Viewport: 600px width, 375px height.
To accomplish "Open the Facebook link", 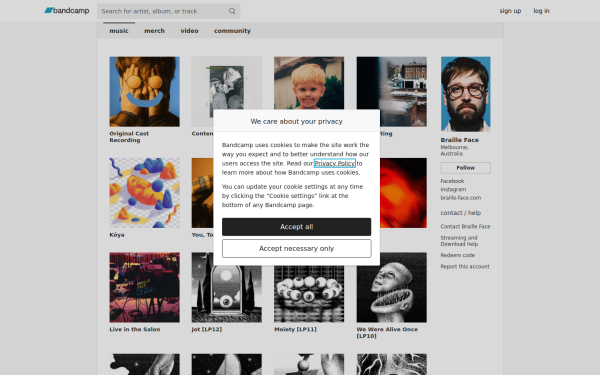I will pyautogui.click(x=452, y=181).
